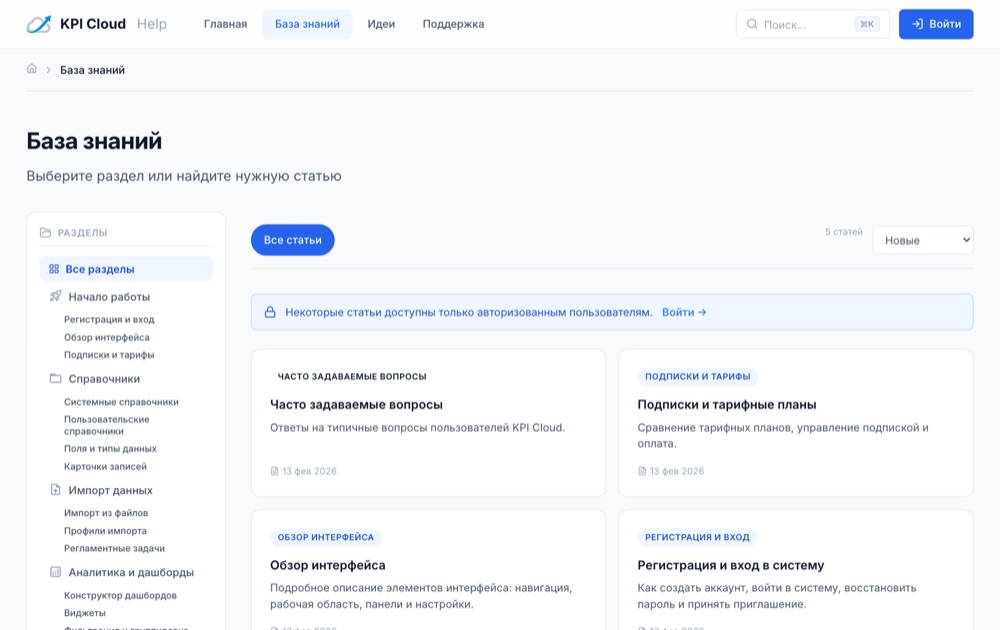Open Обзор интерфейса in the sidebar

click(107, 337)
